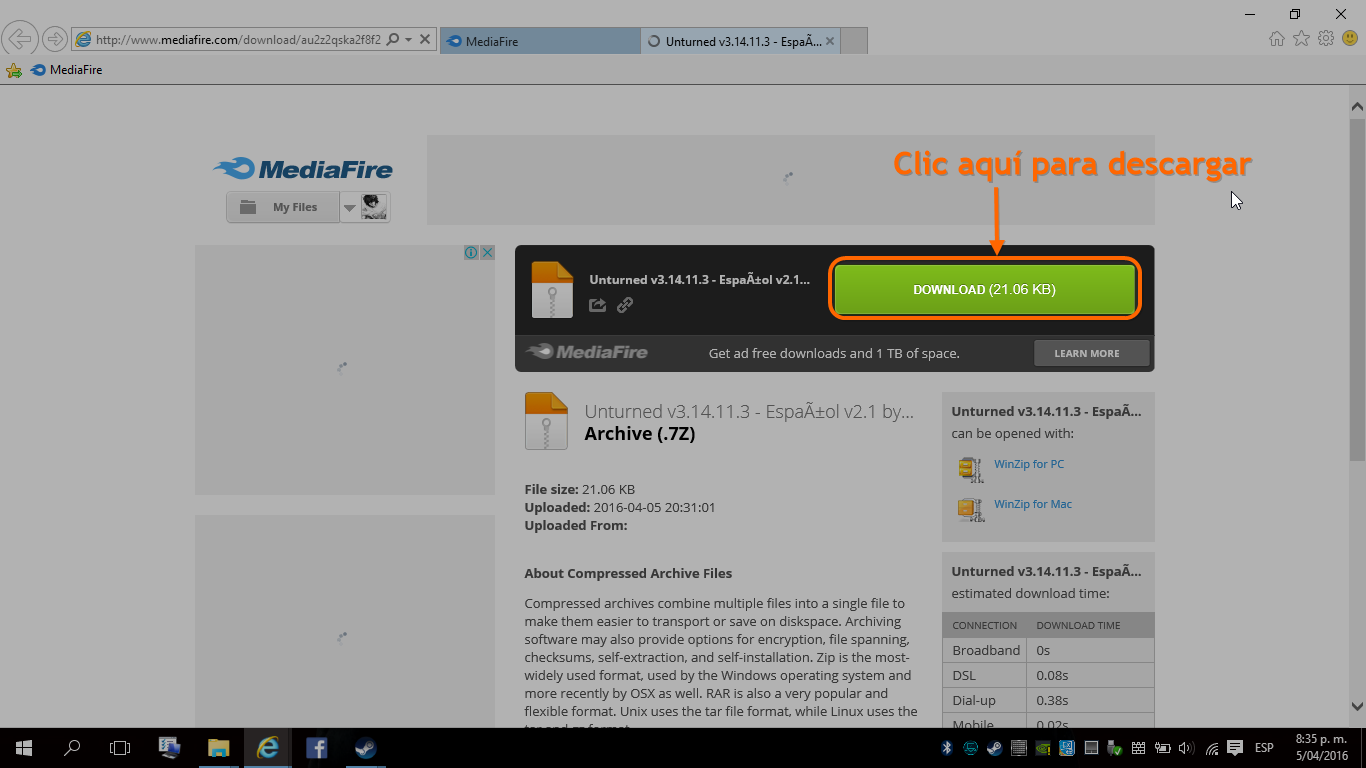Close the ad with the X icon
The image size is (1366, 768).
[487, 253]
